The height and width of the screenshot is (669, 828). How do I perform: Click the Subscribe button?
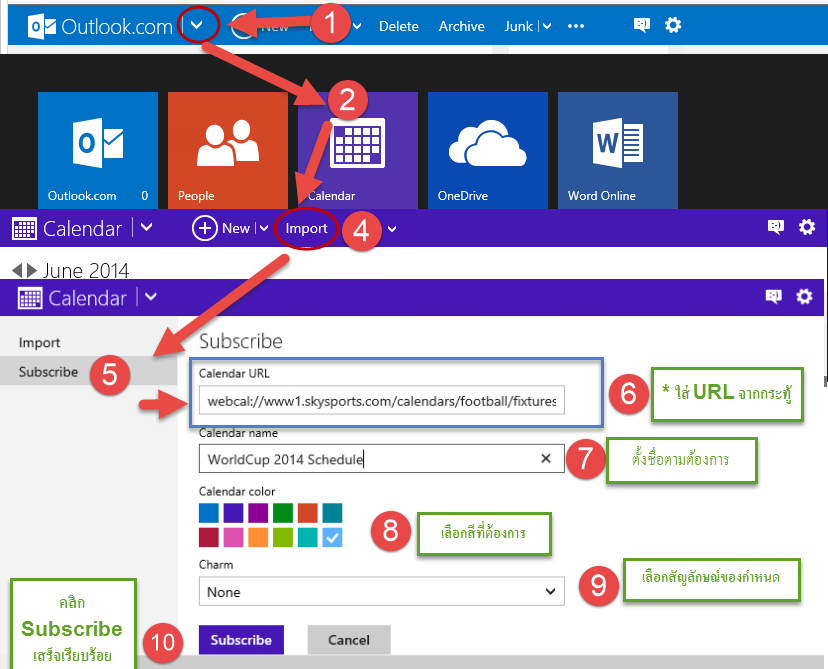pos(241,639)
